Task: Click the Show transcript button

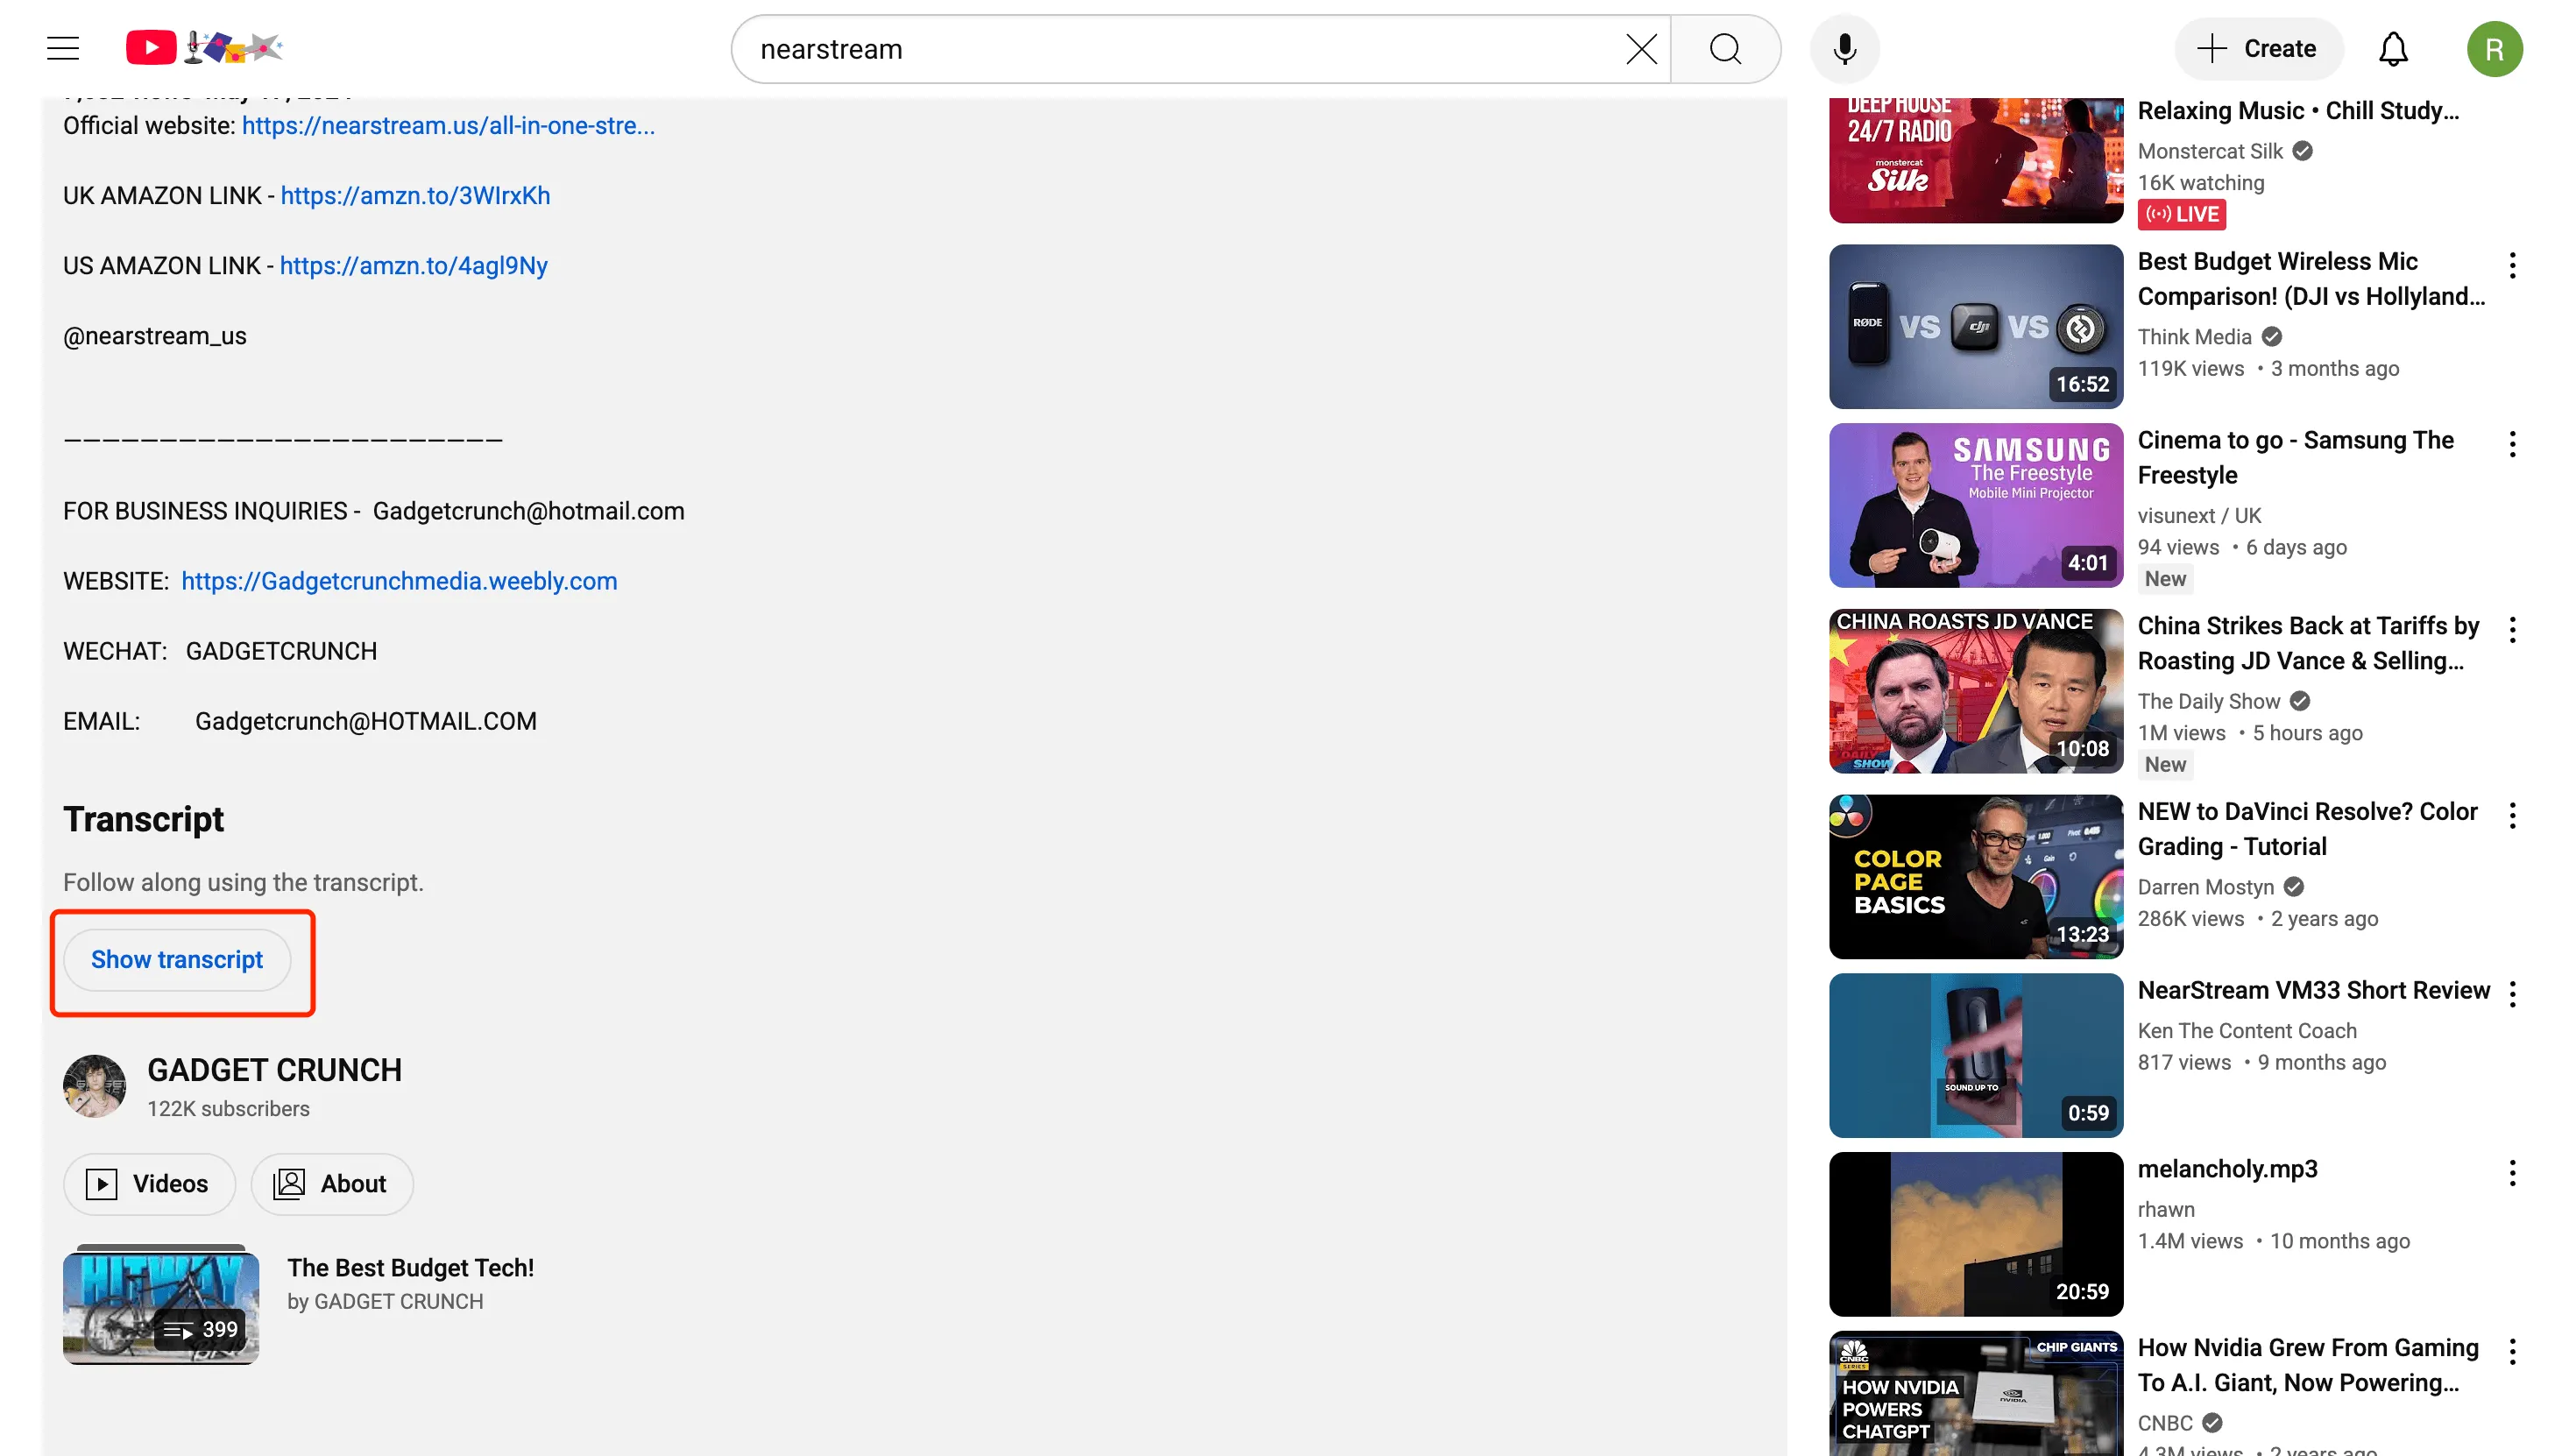Action: [177, 960]
